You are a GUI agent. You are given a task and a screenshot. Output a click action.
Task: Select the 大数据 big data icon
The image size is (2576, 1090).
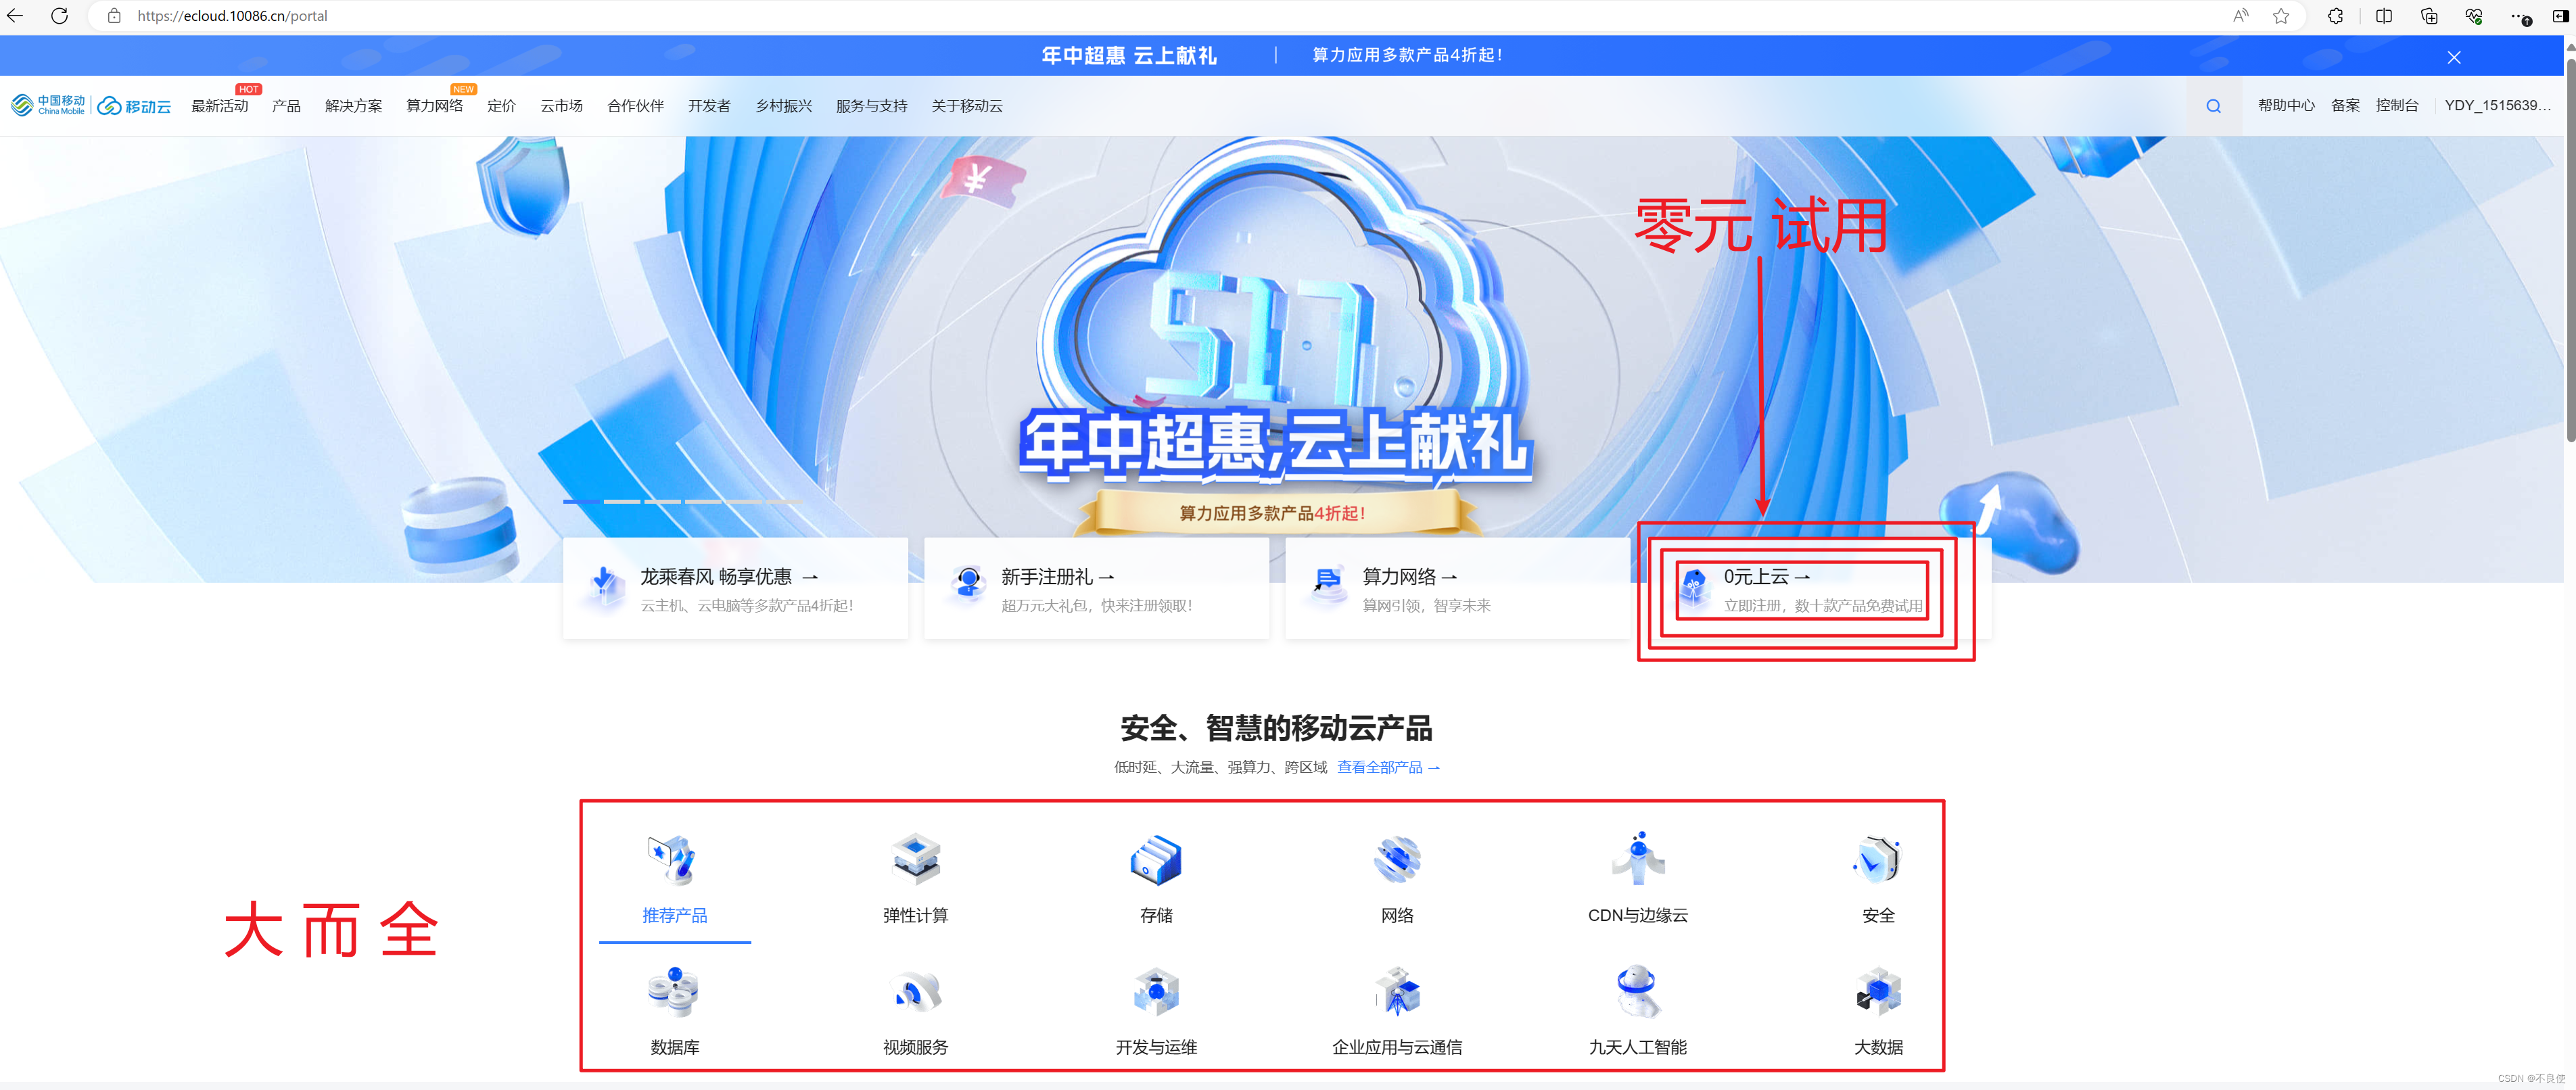[1878, 992]
